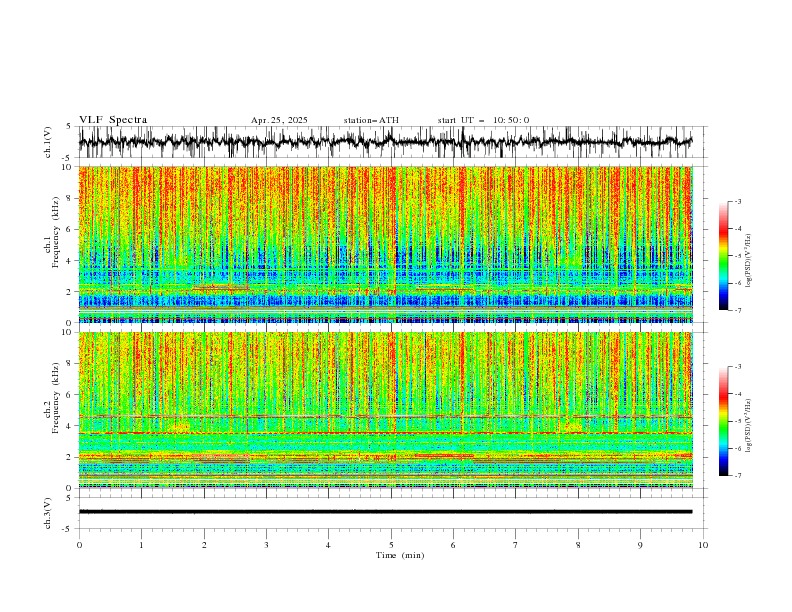Click the ch.1 color bar "log(PSD)(V²/Hz)" label
The image size is (792, 612).
click(x=748, y=261)
